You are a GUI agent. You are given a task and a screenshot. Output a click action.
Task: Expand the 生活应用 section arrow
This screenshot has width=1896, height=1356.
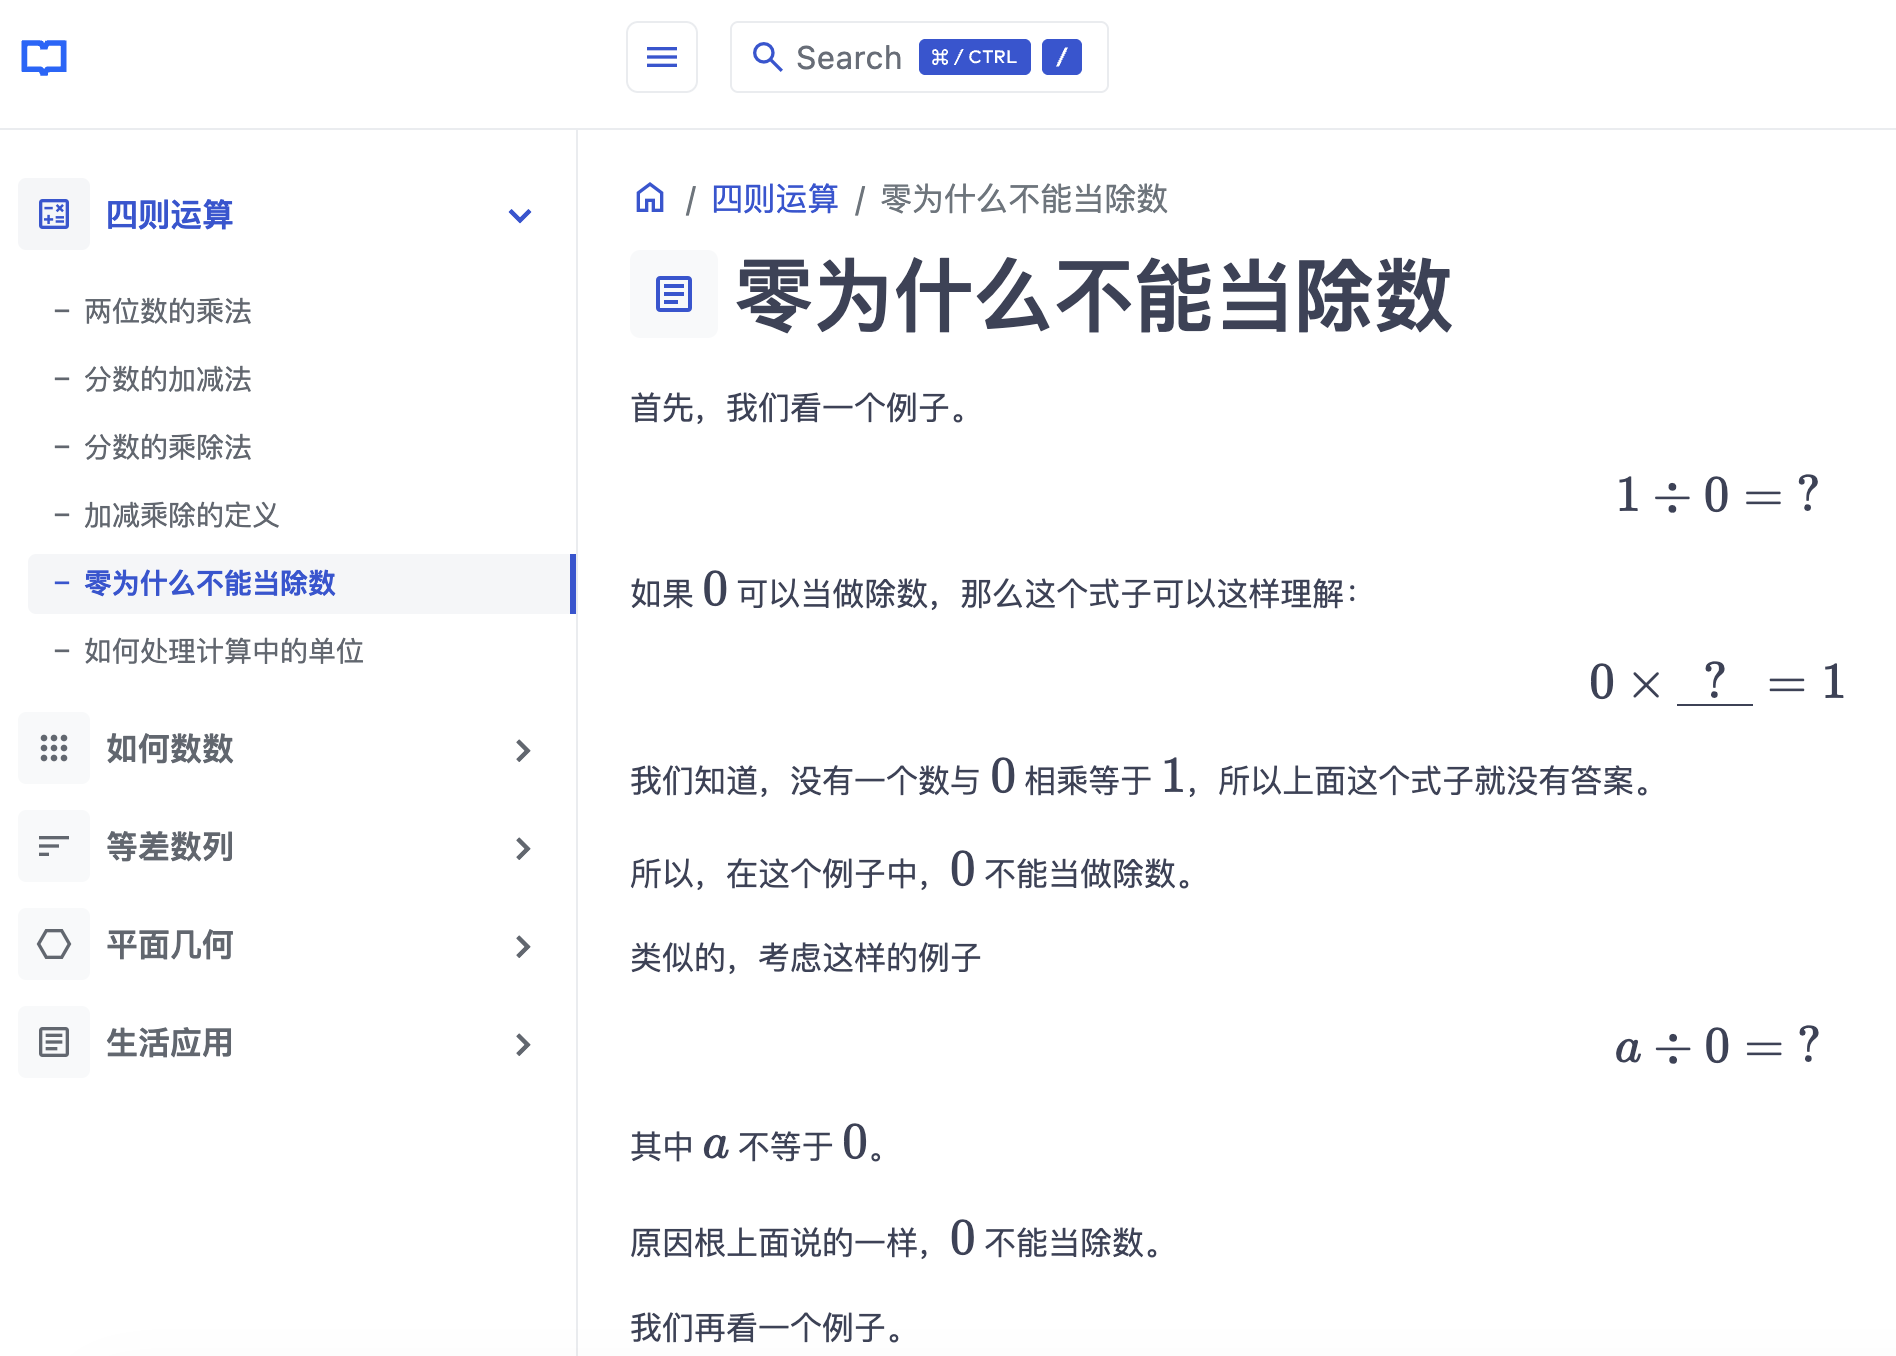522,1044
